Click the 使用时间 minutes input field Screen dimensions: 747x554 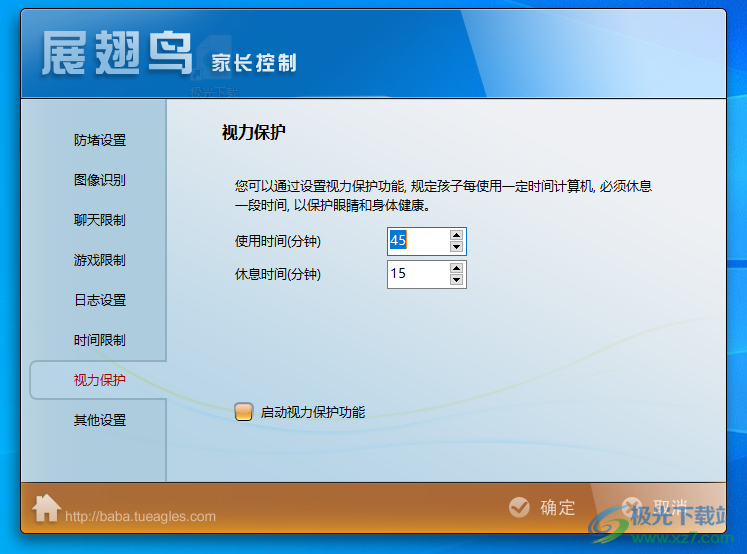(x=417, y=241)
